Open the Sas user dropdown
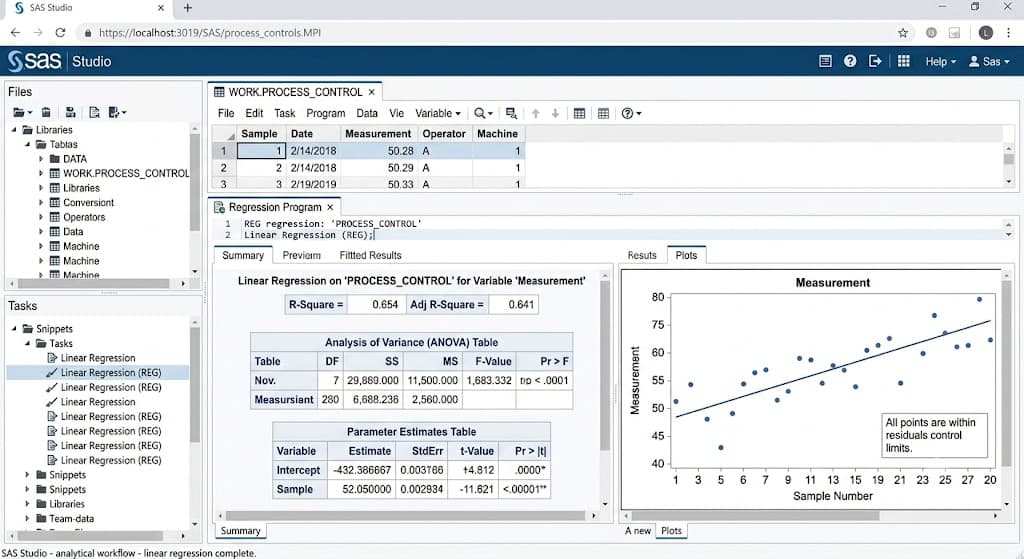The image size is (1024, 559). [x=989, y=61]
